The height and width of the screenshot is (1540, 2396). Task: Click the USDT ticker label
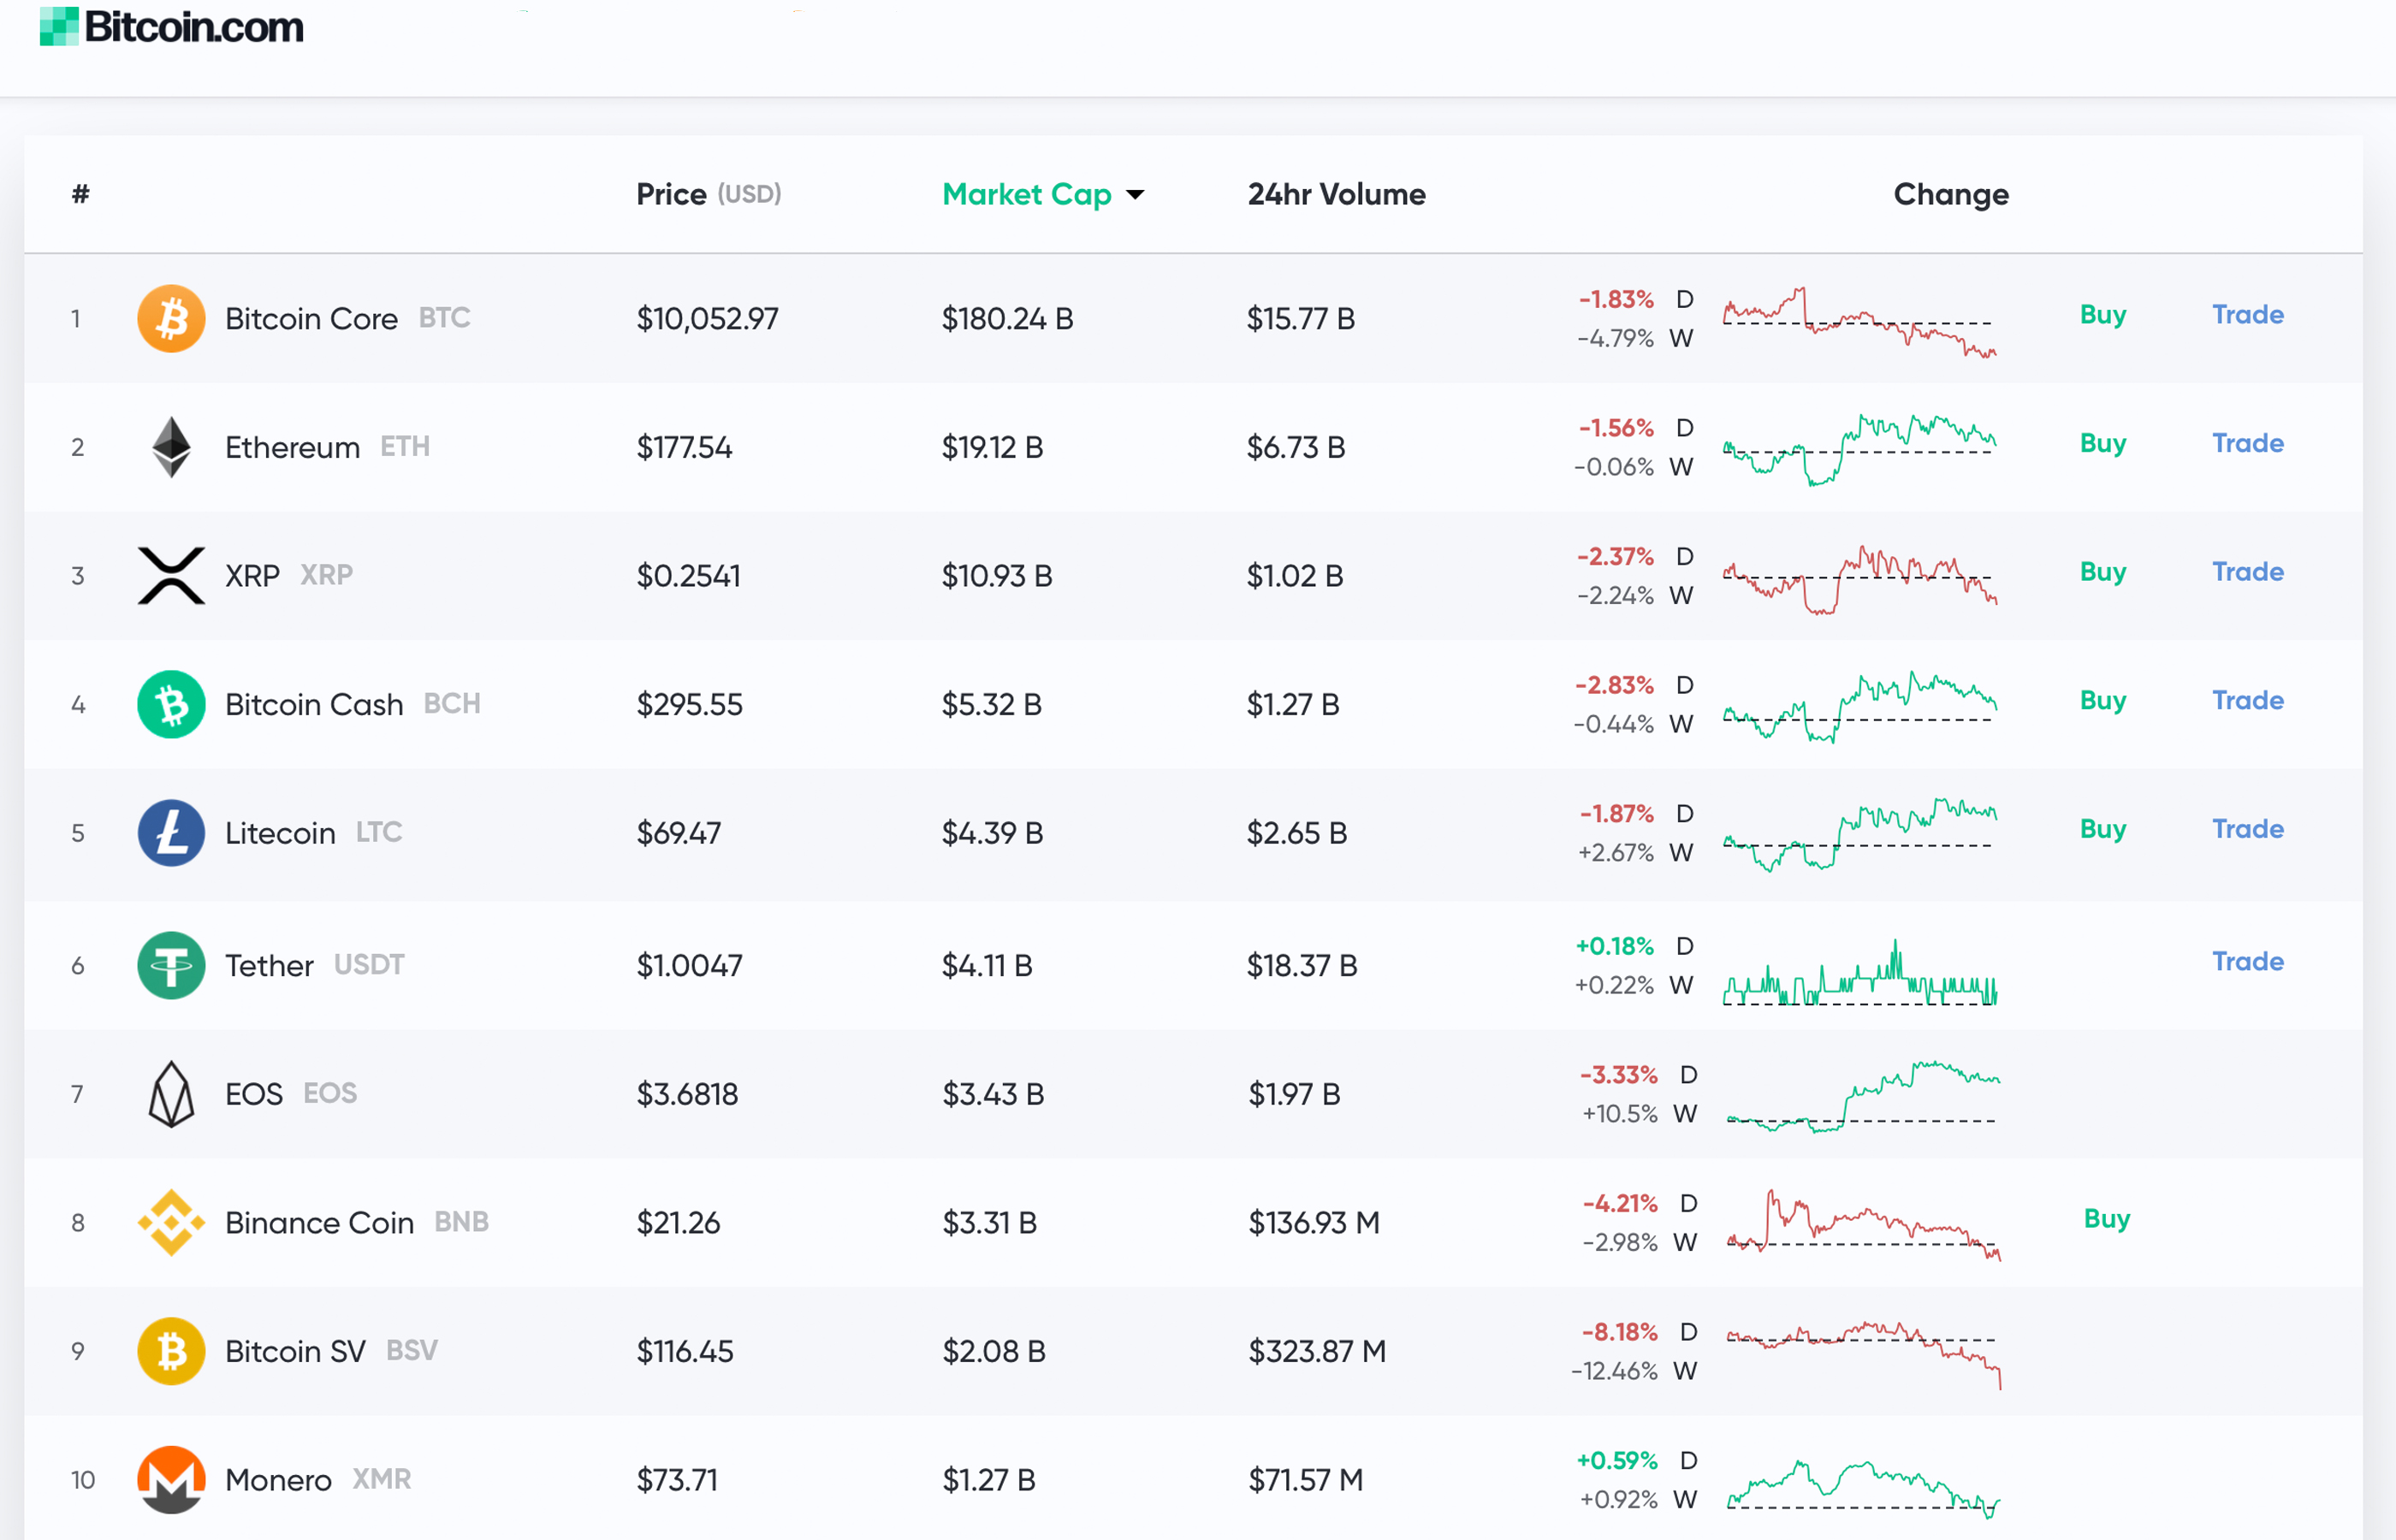[369, 964]
